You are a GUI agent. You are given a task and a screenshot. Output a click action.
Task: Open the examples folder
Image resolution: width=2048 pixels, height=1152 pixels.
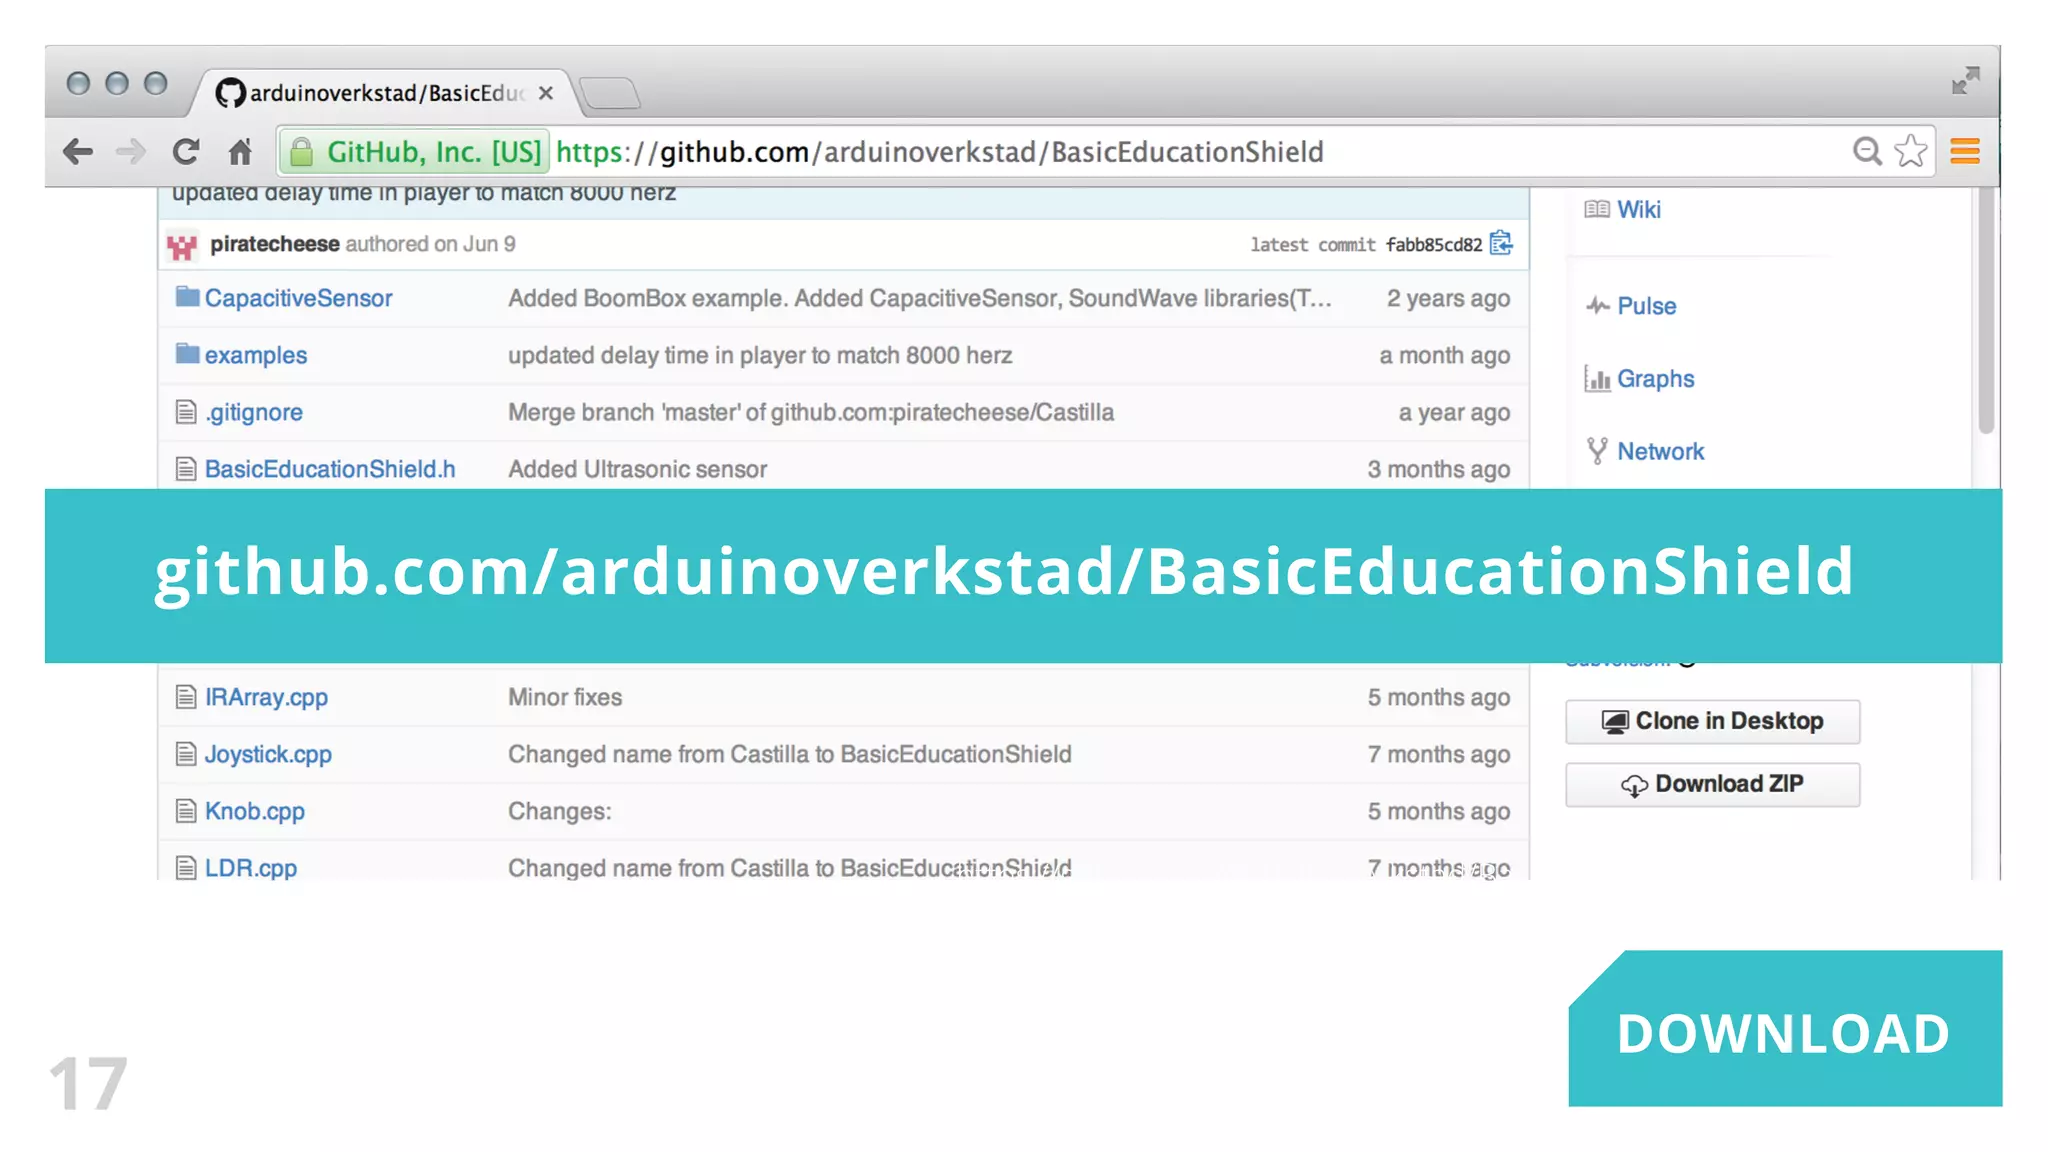click(256, 355)
